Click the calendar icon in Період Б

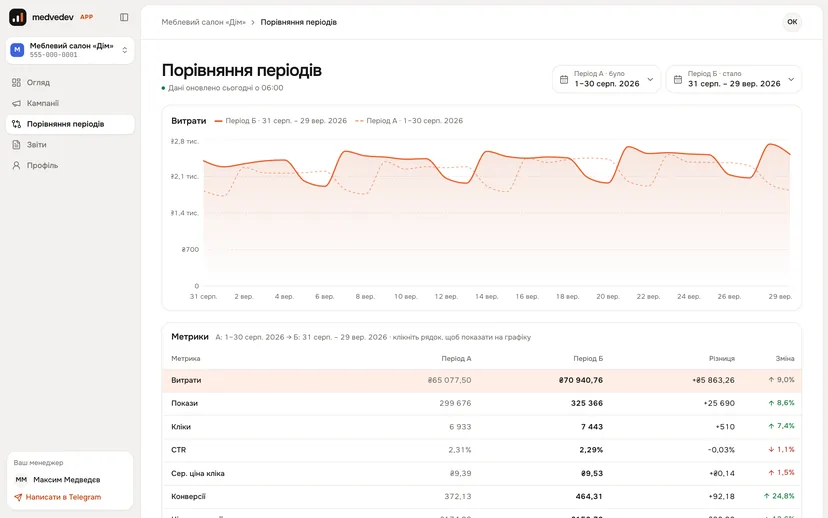[x=678, y=79]
